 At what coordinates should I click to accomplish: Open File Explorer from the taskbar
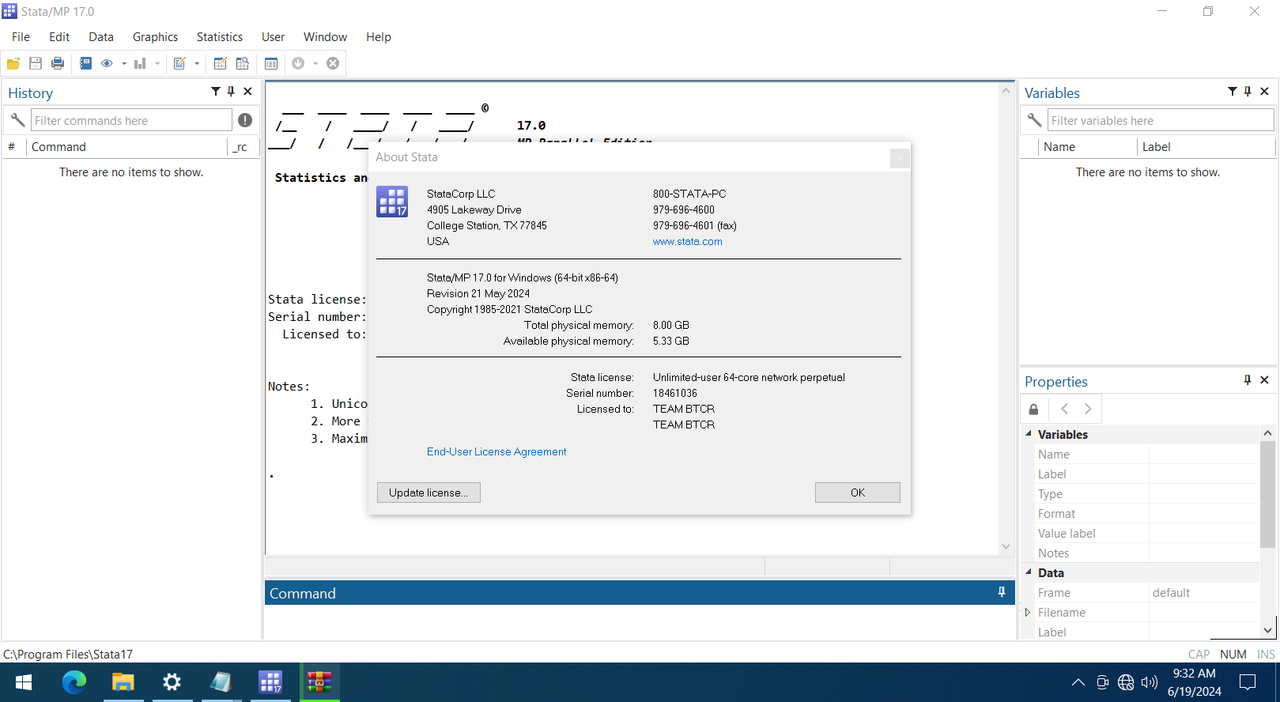coord(123,682)
